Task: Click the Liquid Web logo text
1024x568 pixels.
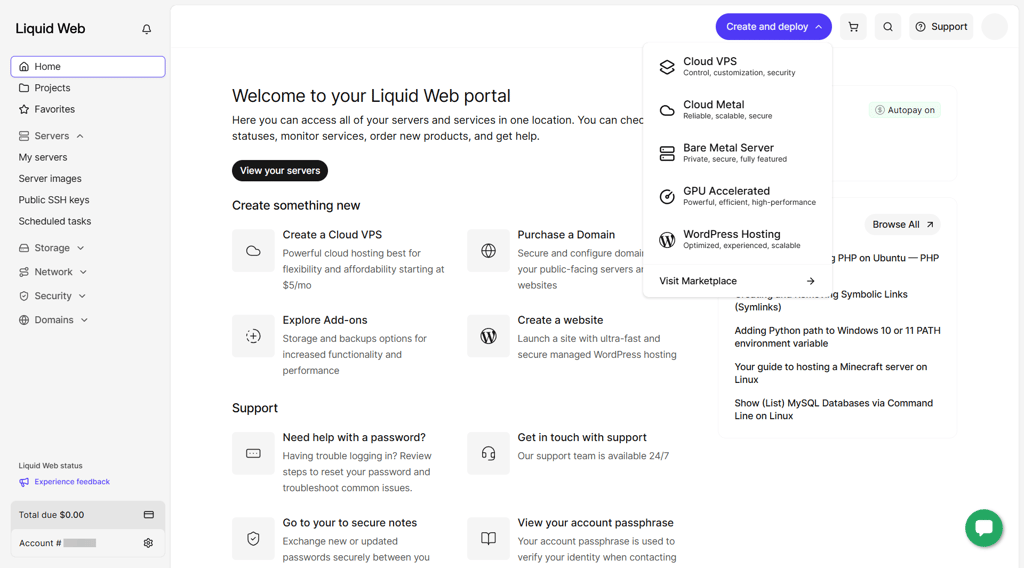Action: [x=50, y=29]
